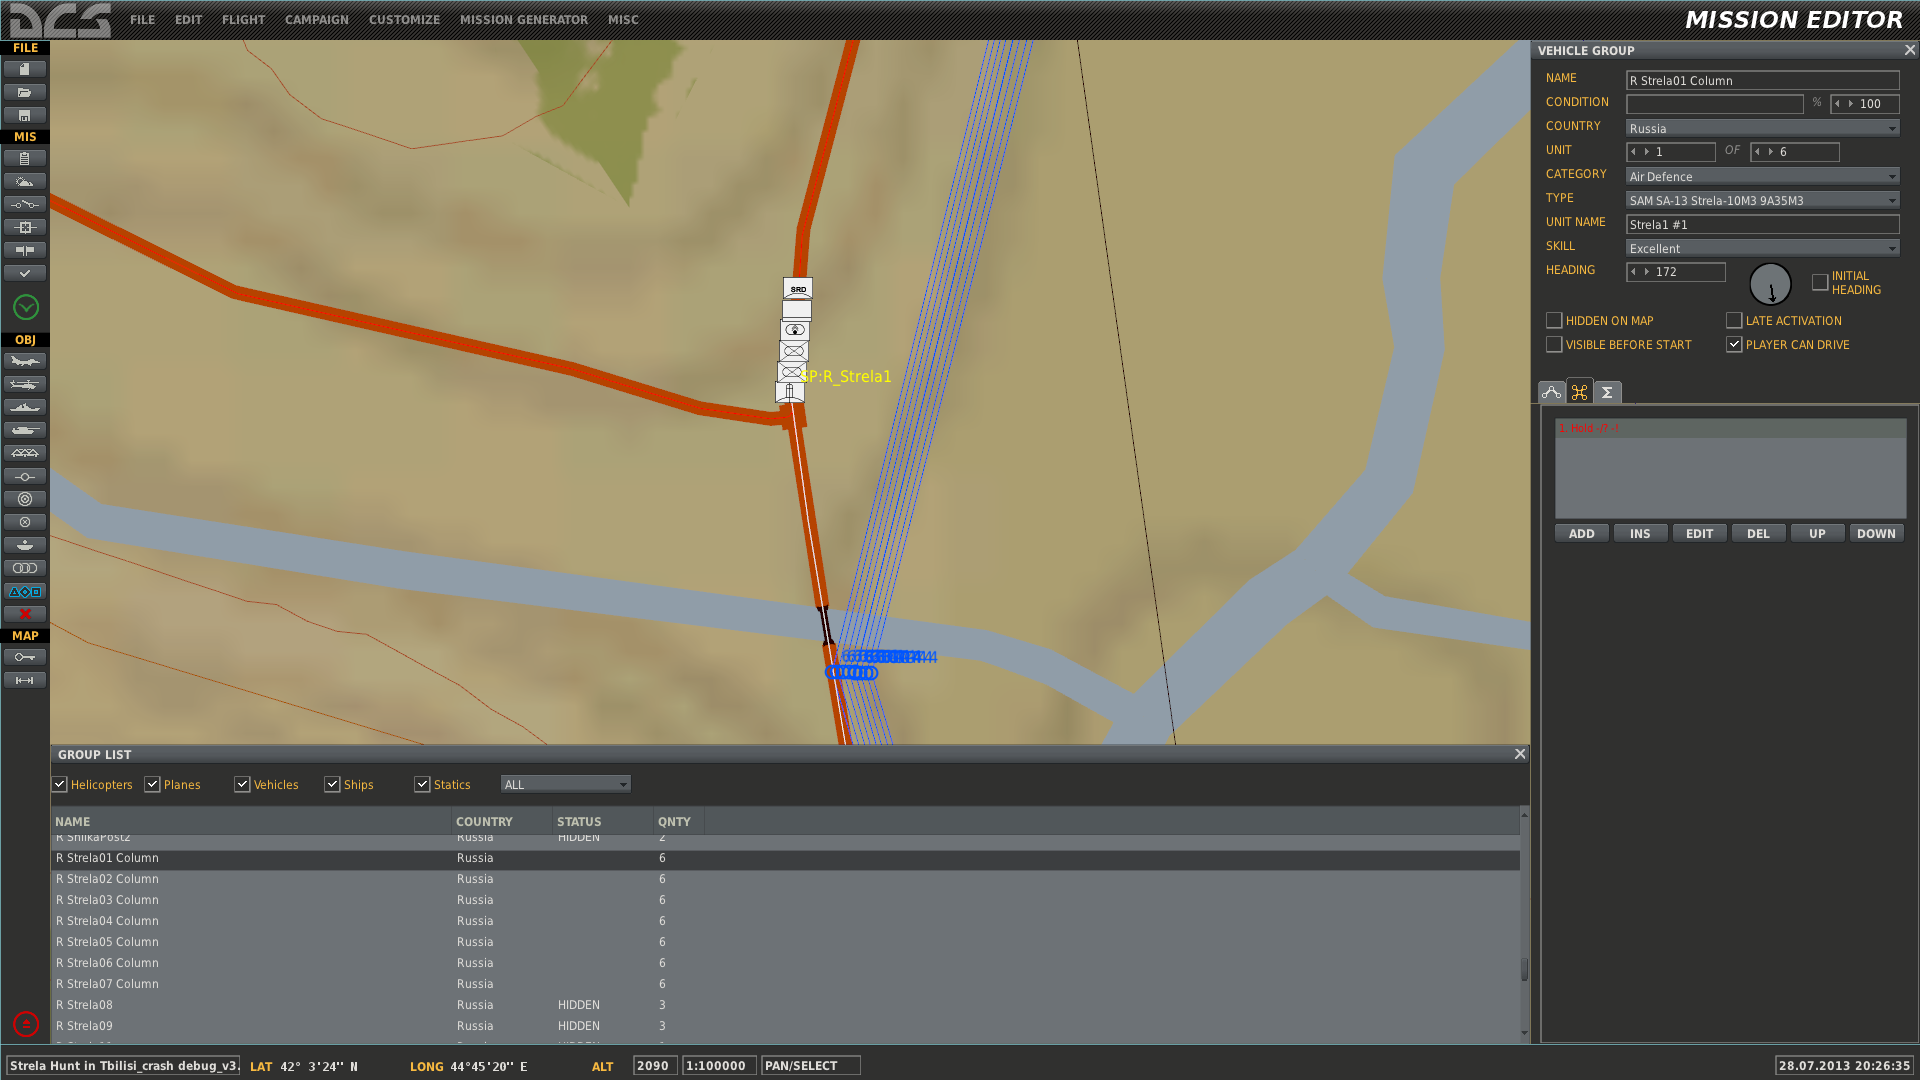Click the unit count stepper showing 6
The image size is (1920, 1080).
click(x=1794, y=152)
